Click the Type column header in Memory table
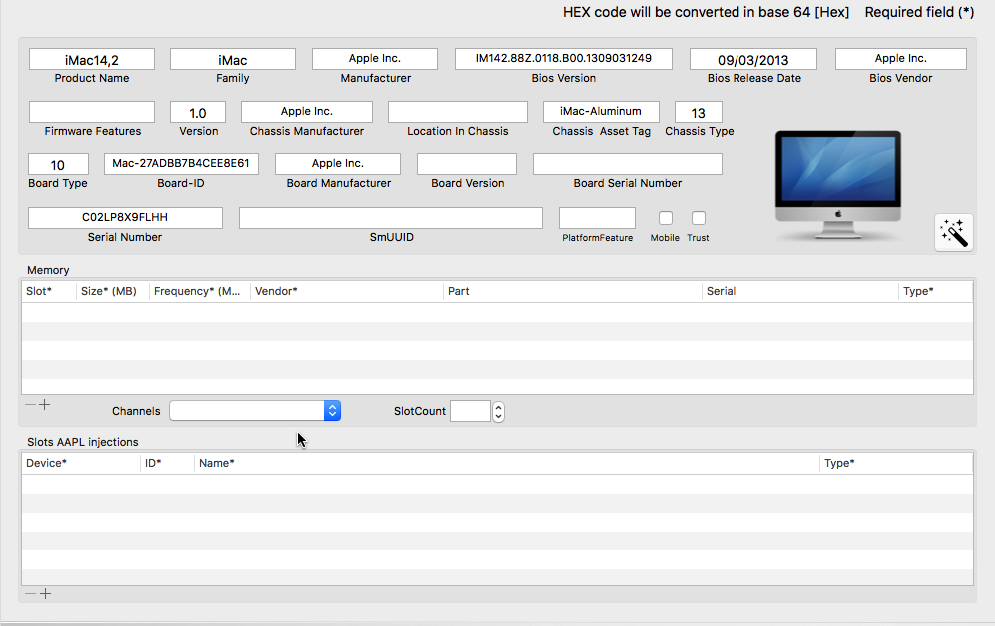This screenshot has height=626, width=995. 934,291
